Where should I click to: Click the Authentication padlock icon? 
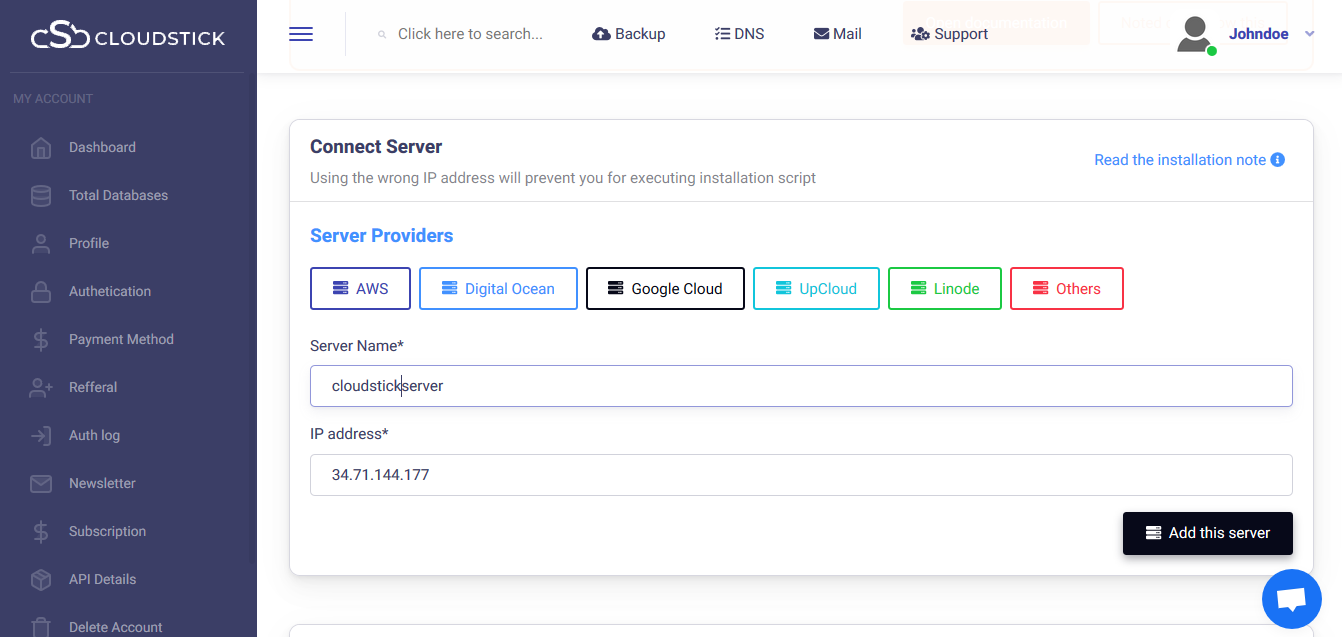pos(41,292)
